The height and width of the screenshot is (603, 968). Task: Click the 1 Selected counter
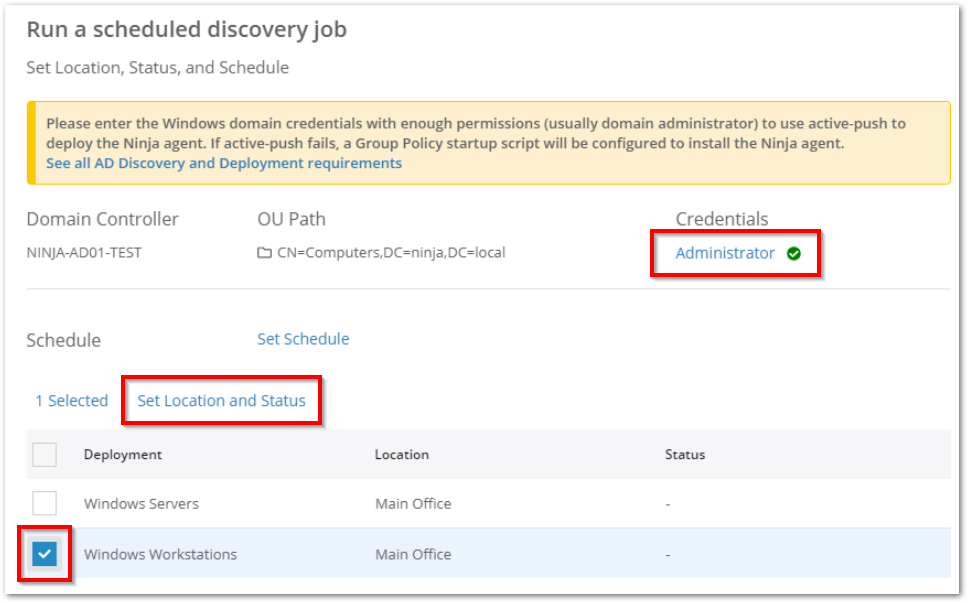pyautogui.click(x=71, y=400)
